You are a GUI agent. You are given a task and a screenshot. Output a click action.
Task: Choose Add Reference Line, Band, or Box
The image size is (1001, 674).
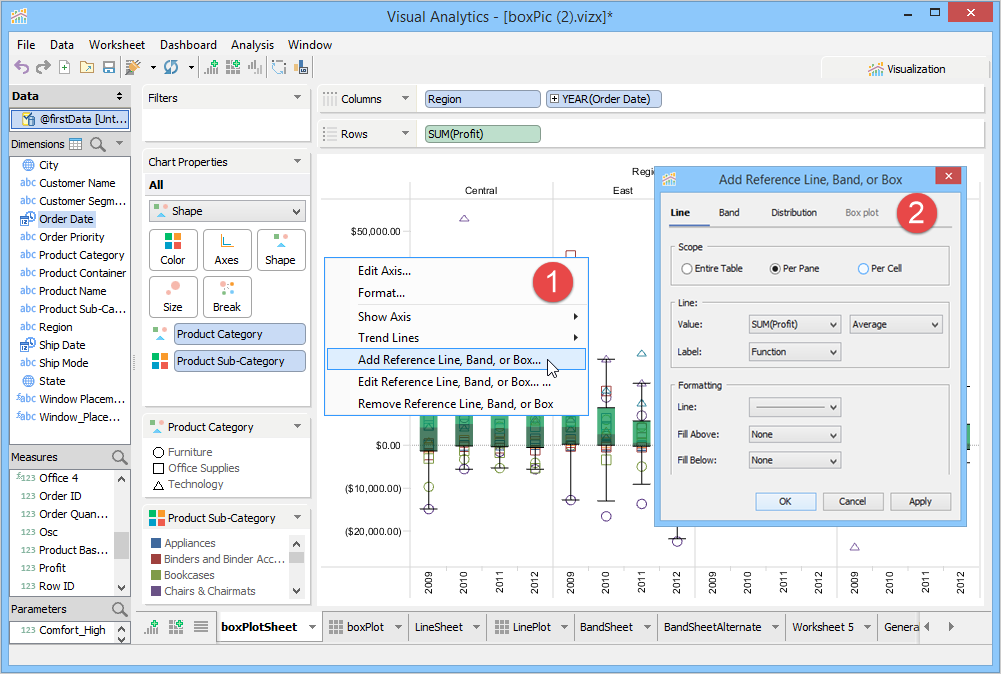pyautogui.click(x=449, y=360)
